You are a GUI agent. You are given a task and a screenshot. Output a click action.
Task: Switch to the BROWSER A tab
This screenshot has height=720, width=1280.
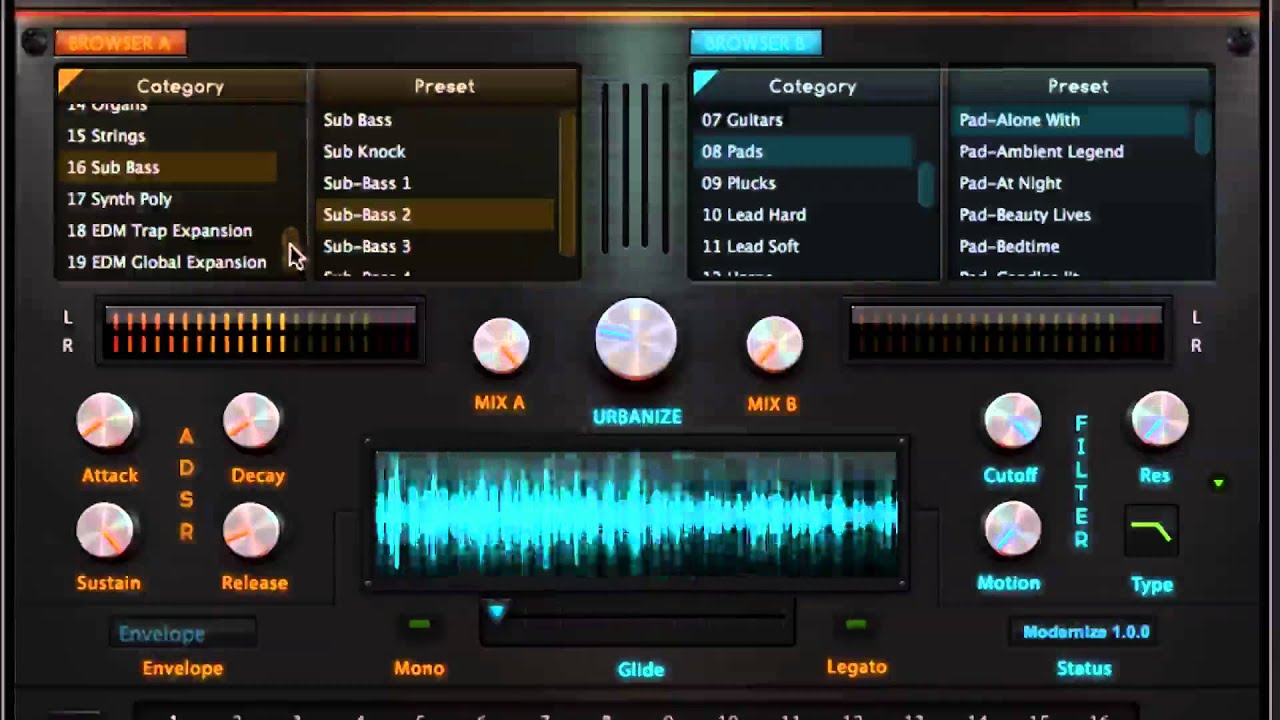point(120,43)
